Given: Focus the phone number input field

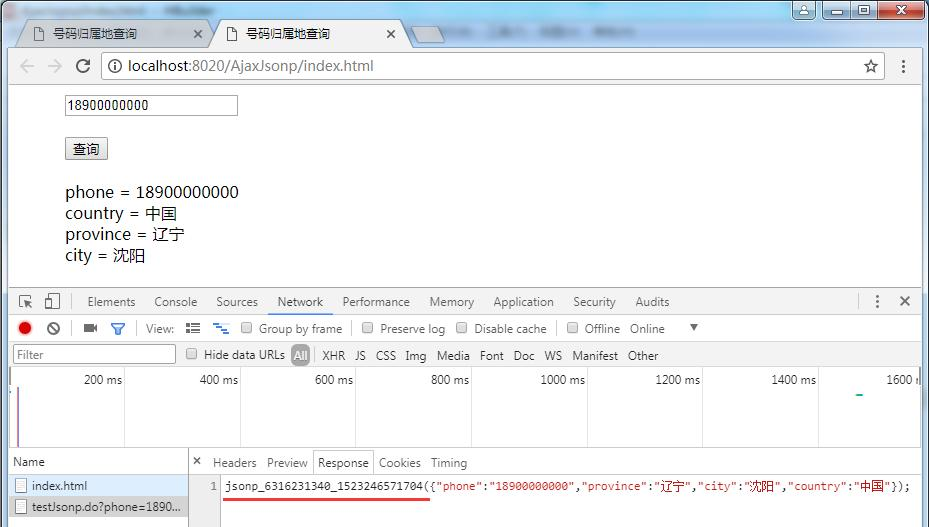Looking at the screenshot, I should point(151,106).
